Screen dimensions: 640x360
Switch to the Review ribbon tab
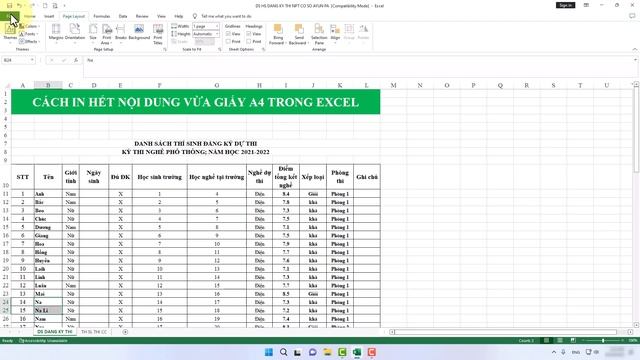[142, 16]
